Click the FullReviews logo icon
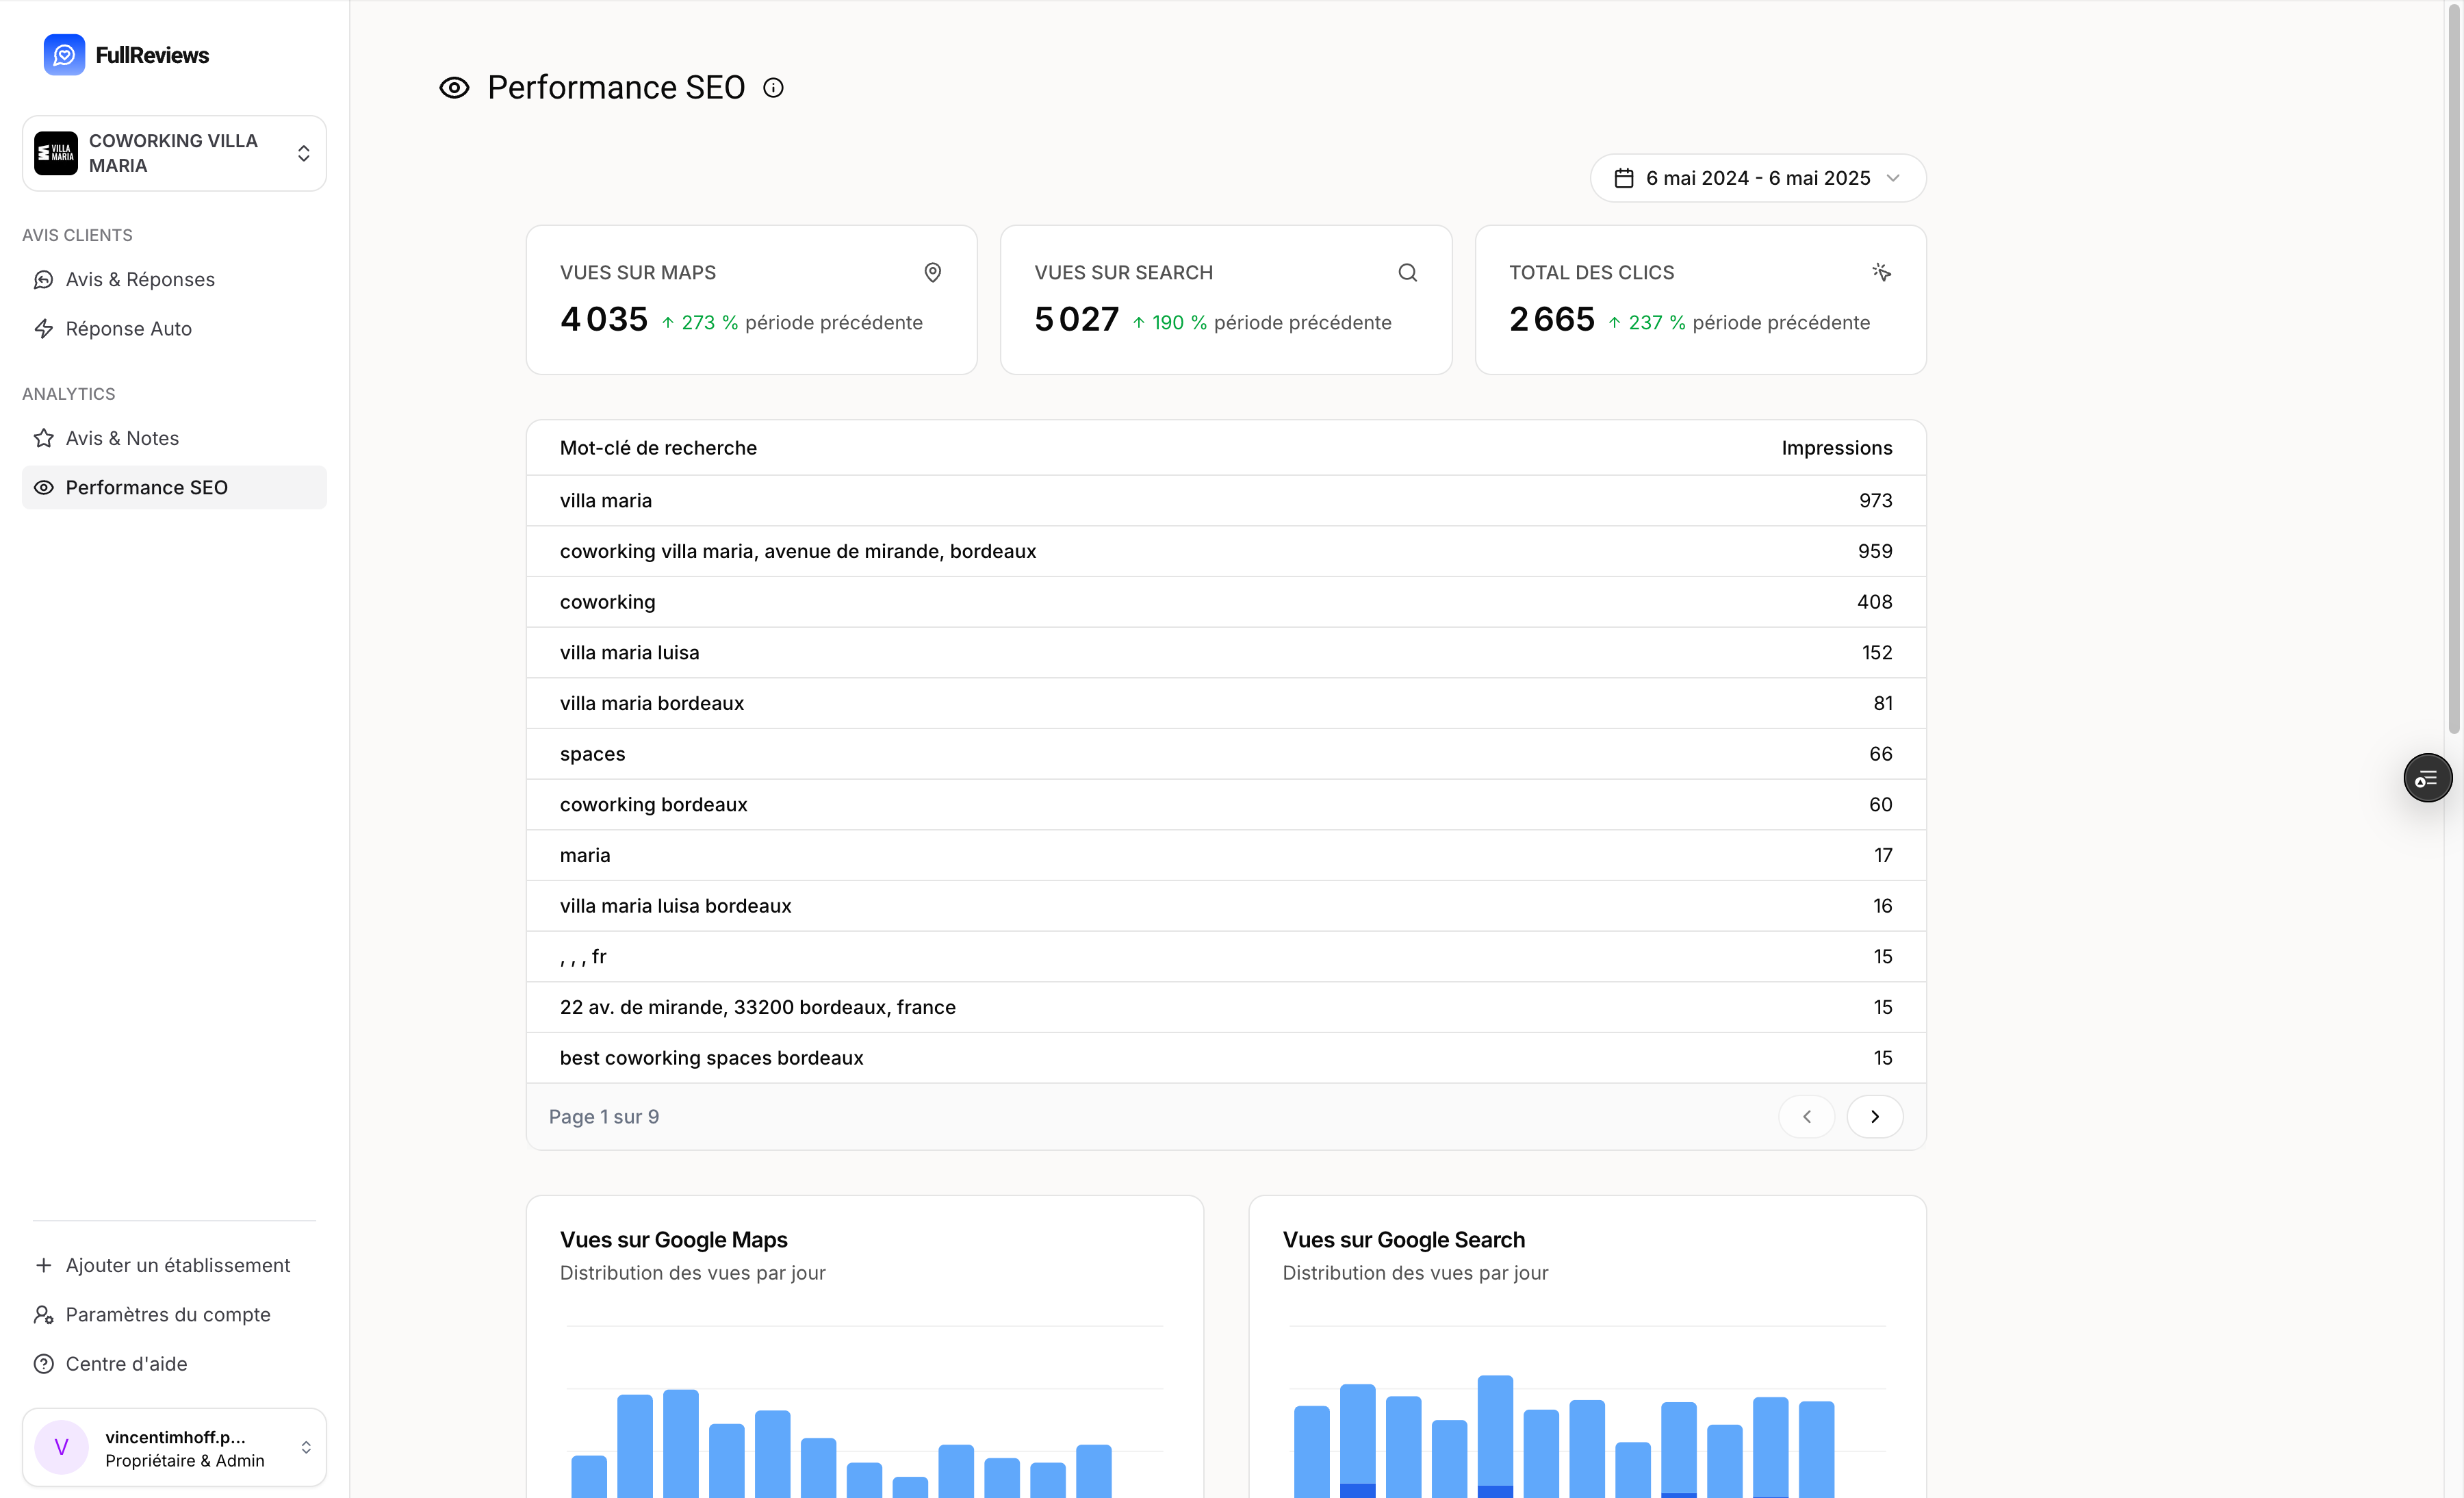The image size is (2464, 1498). pyautogui.click(x=64, y=55)
